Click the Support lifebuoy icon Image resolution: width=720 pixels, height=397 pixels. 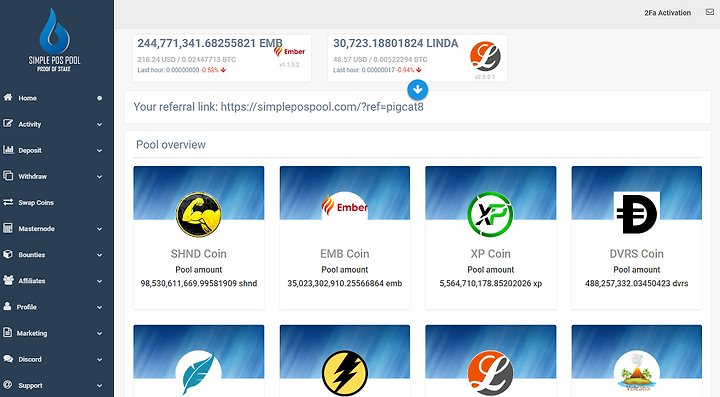click(7, 385)
